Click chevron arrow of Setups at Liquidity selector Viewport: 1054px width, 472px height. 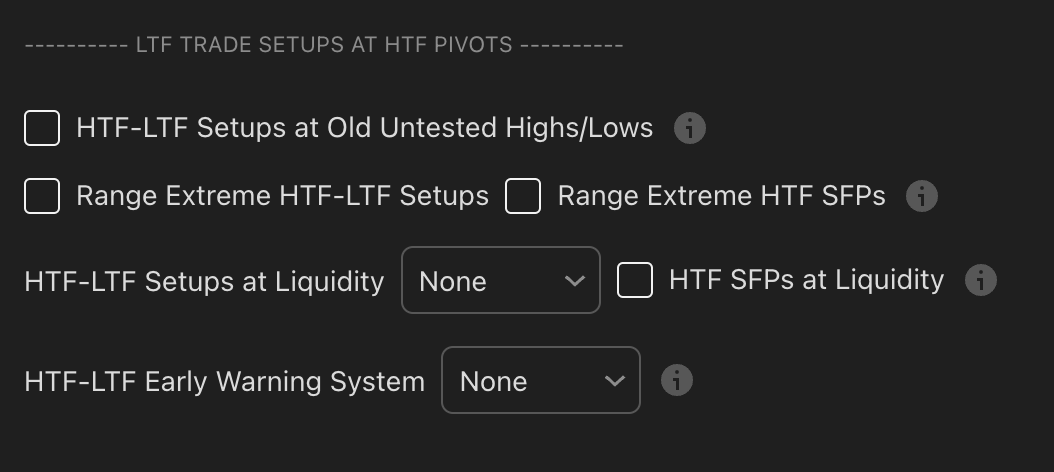click(x=574, y=281)
